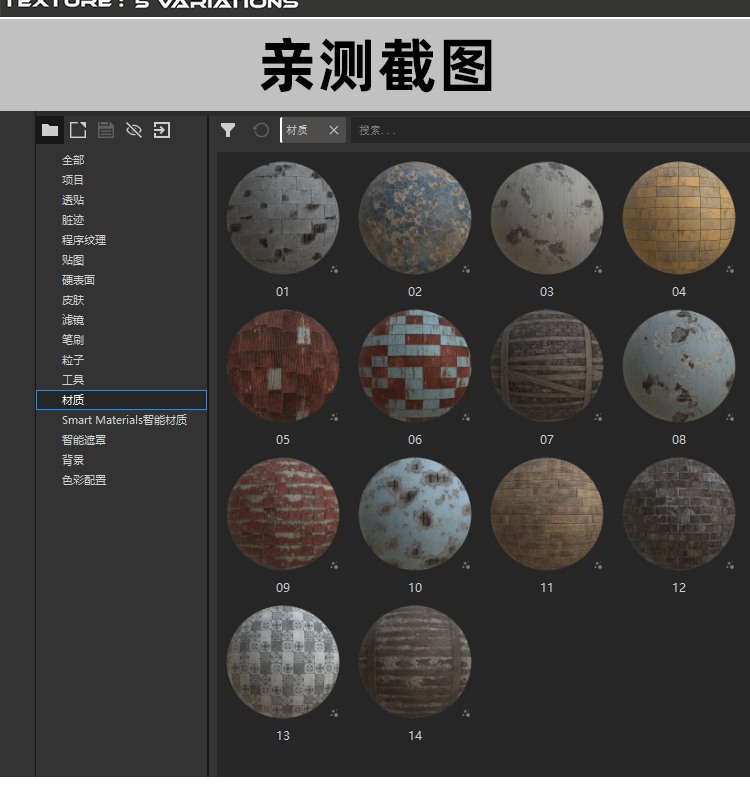Select the 工具 category

point(73,380)
